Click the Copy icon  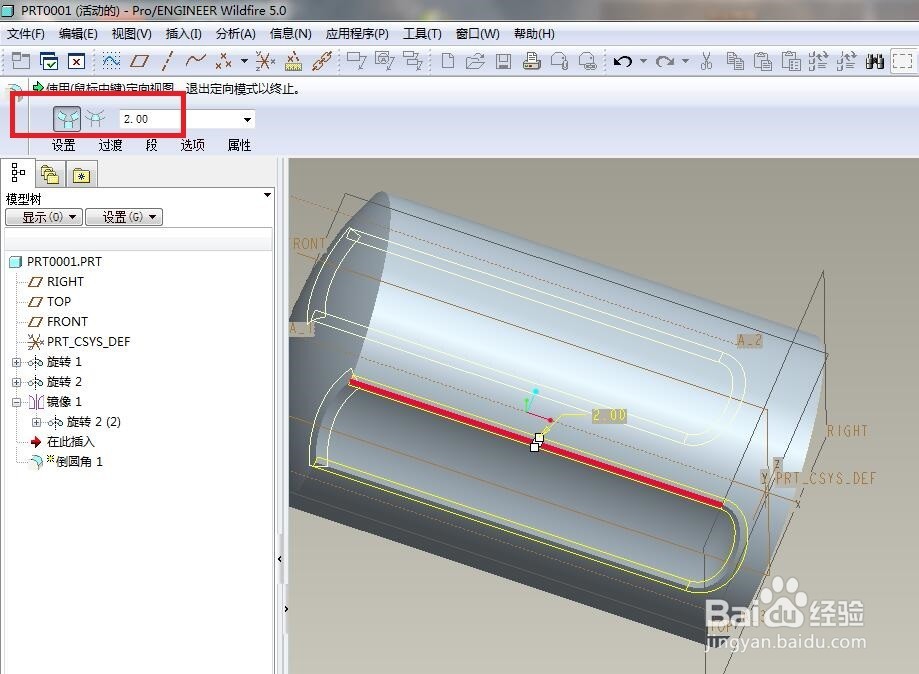735,60
